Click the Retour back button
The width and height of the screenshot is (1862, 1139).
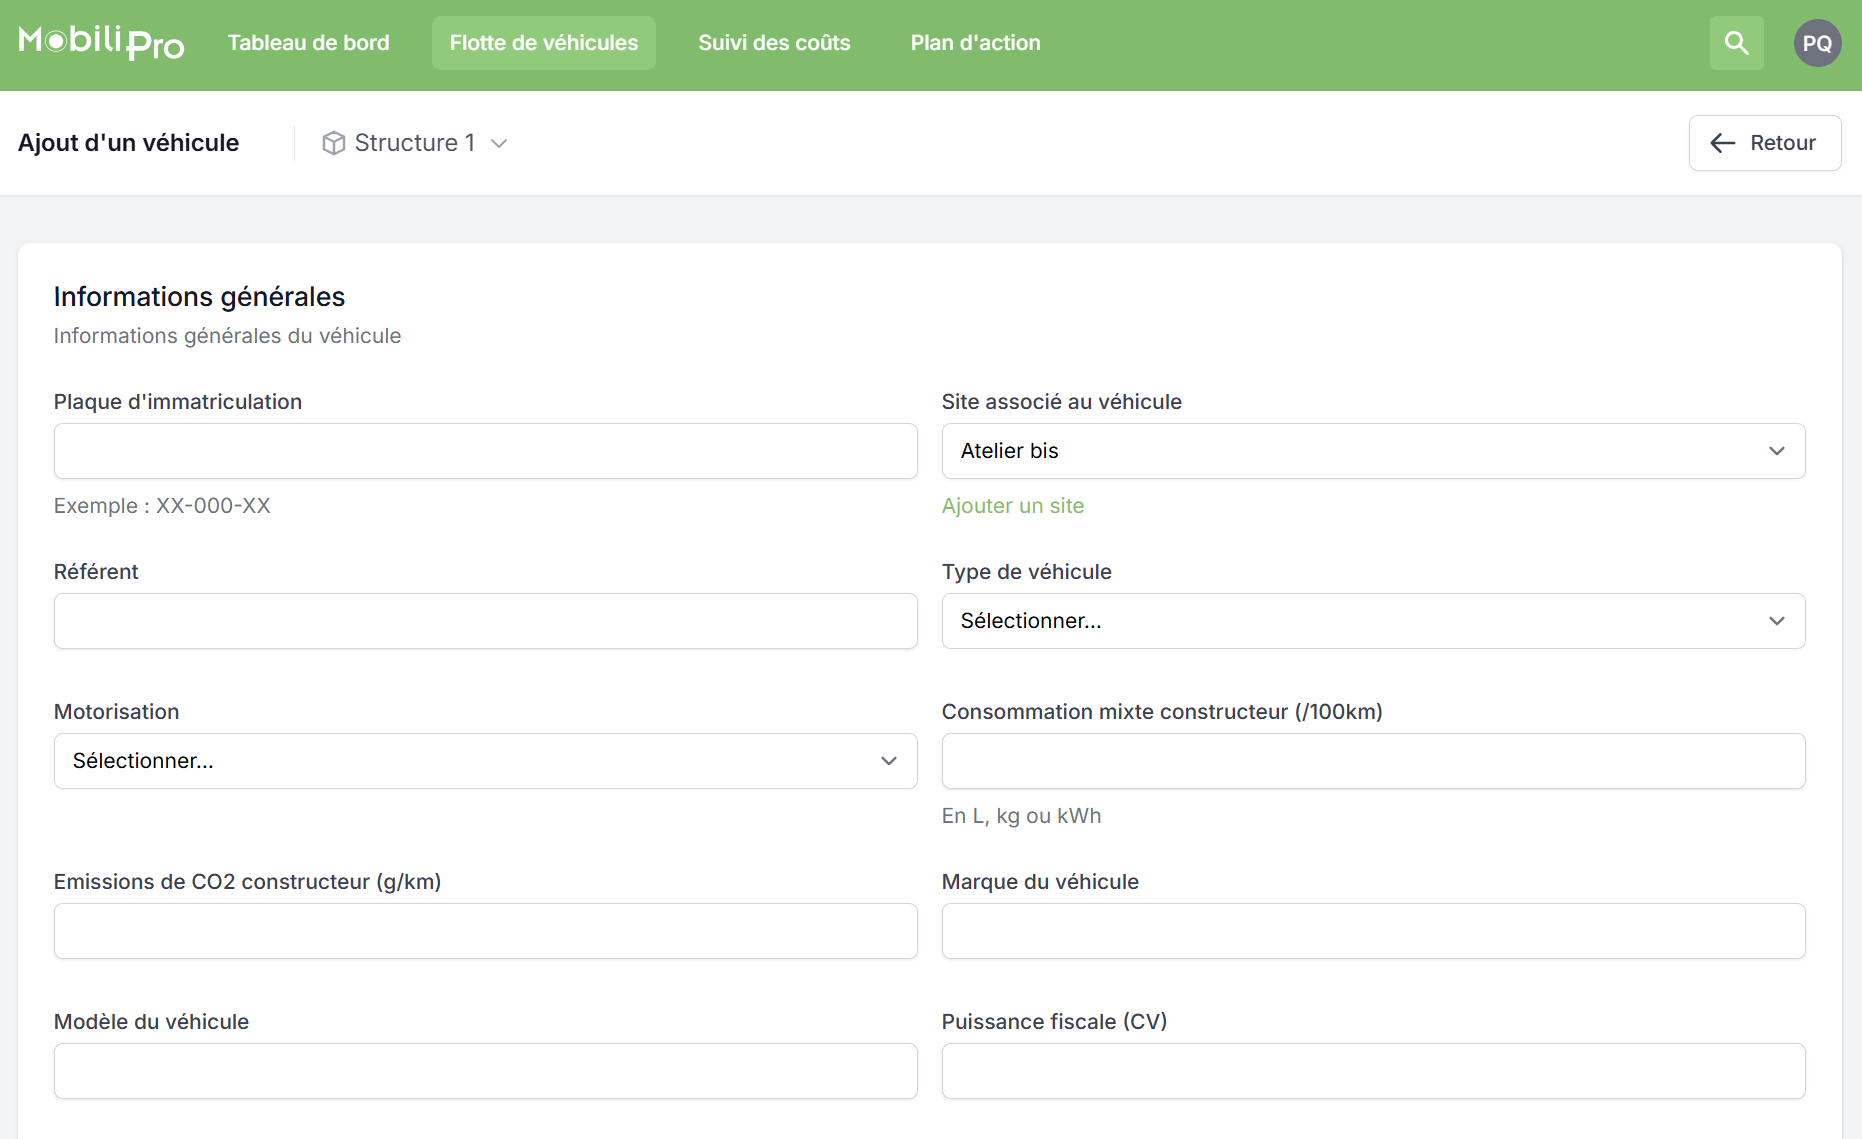1764,143
